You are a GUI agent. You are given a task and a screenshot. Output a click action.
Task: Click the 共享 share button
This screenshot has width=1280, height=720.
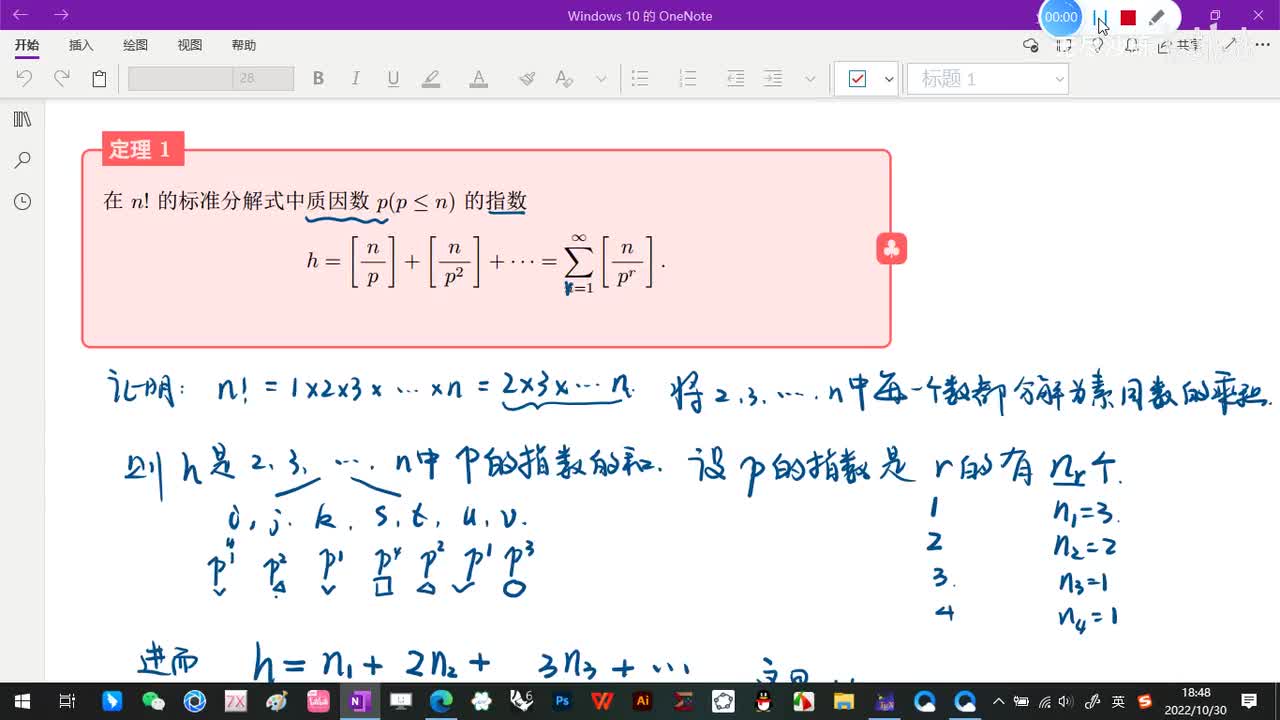pyautogui.click(x=1178, y=45)
